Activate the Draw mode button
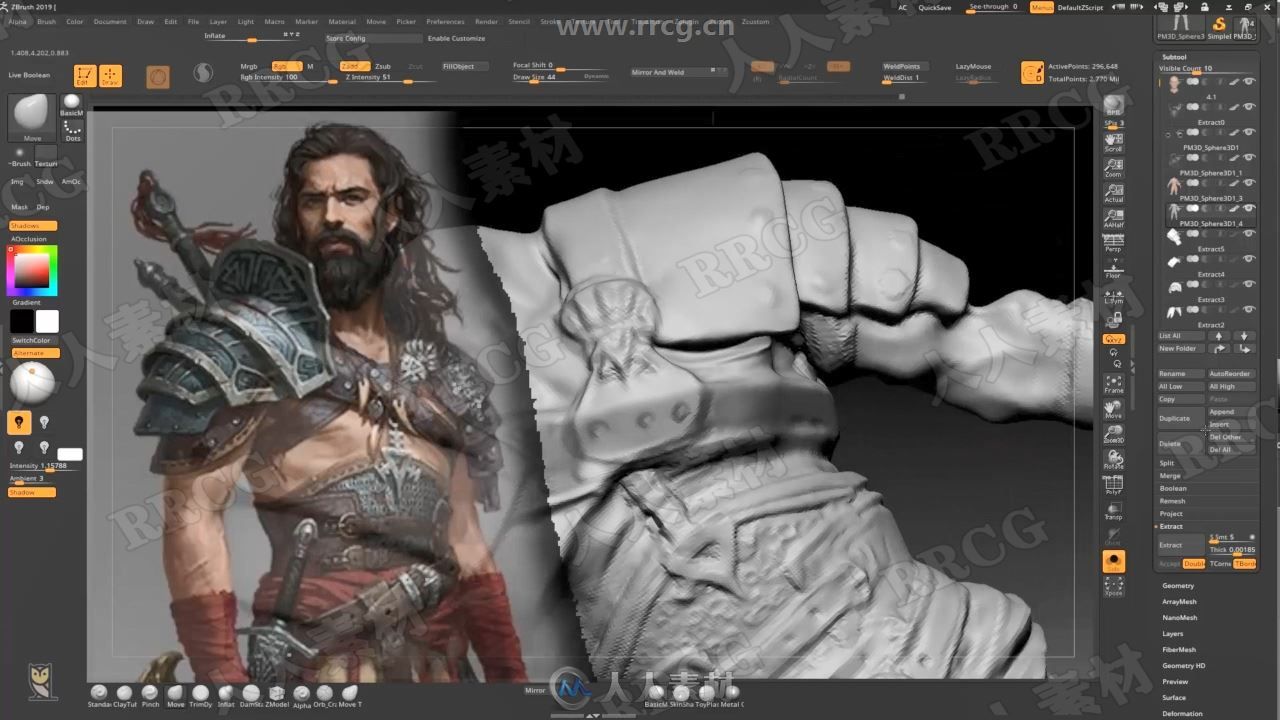The width and height of the screenshot is (1280, 720). pos(111,76)
